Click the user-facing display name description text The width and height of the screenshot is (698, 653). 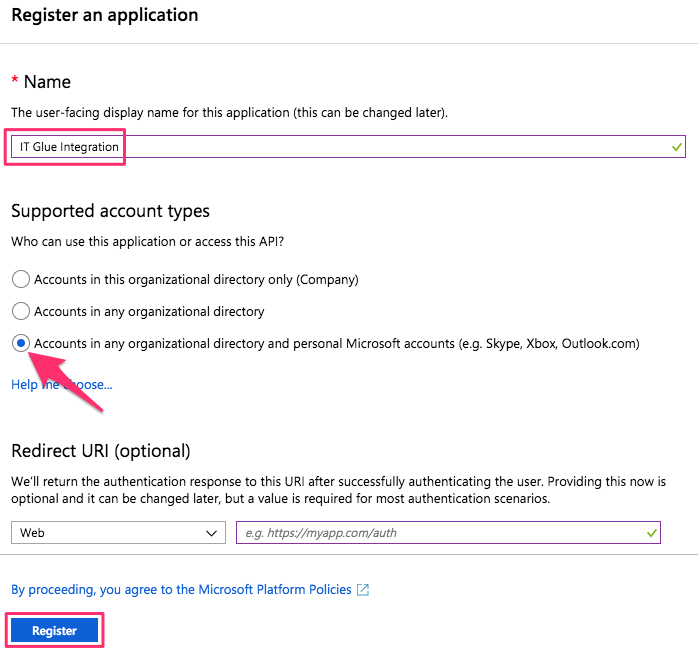tap(229, 112)
